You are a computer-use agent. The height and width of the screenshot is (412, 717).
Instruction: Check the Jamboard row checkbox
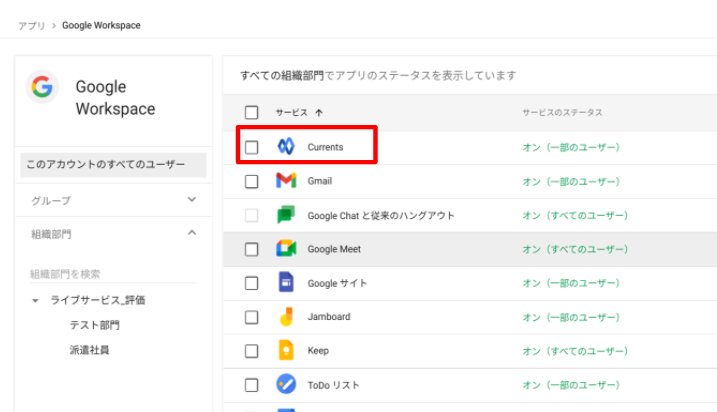(251, 317)
